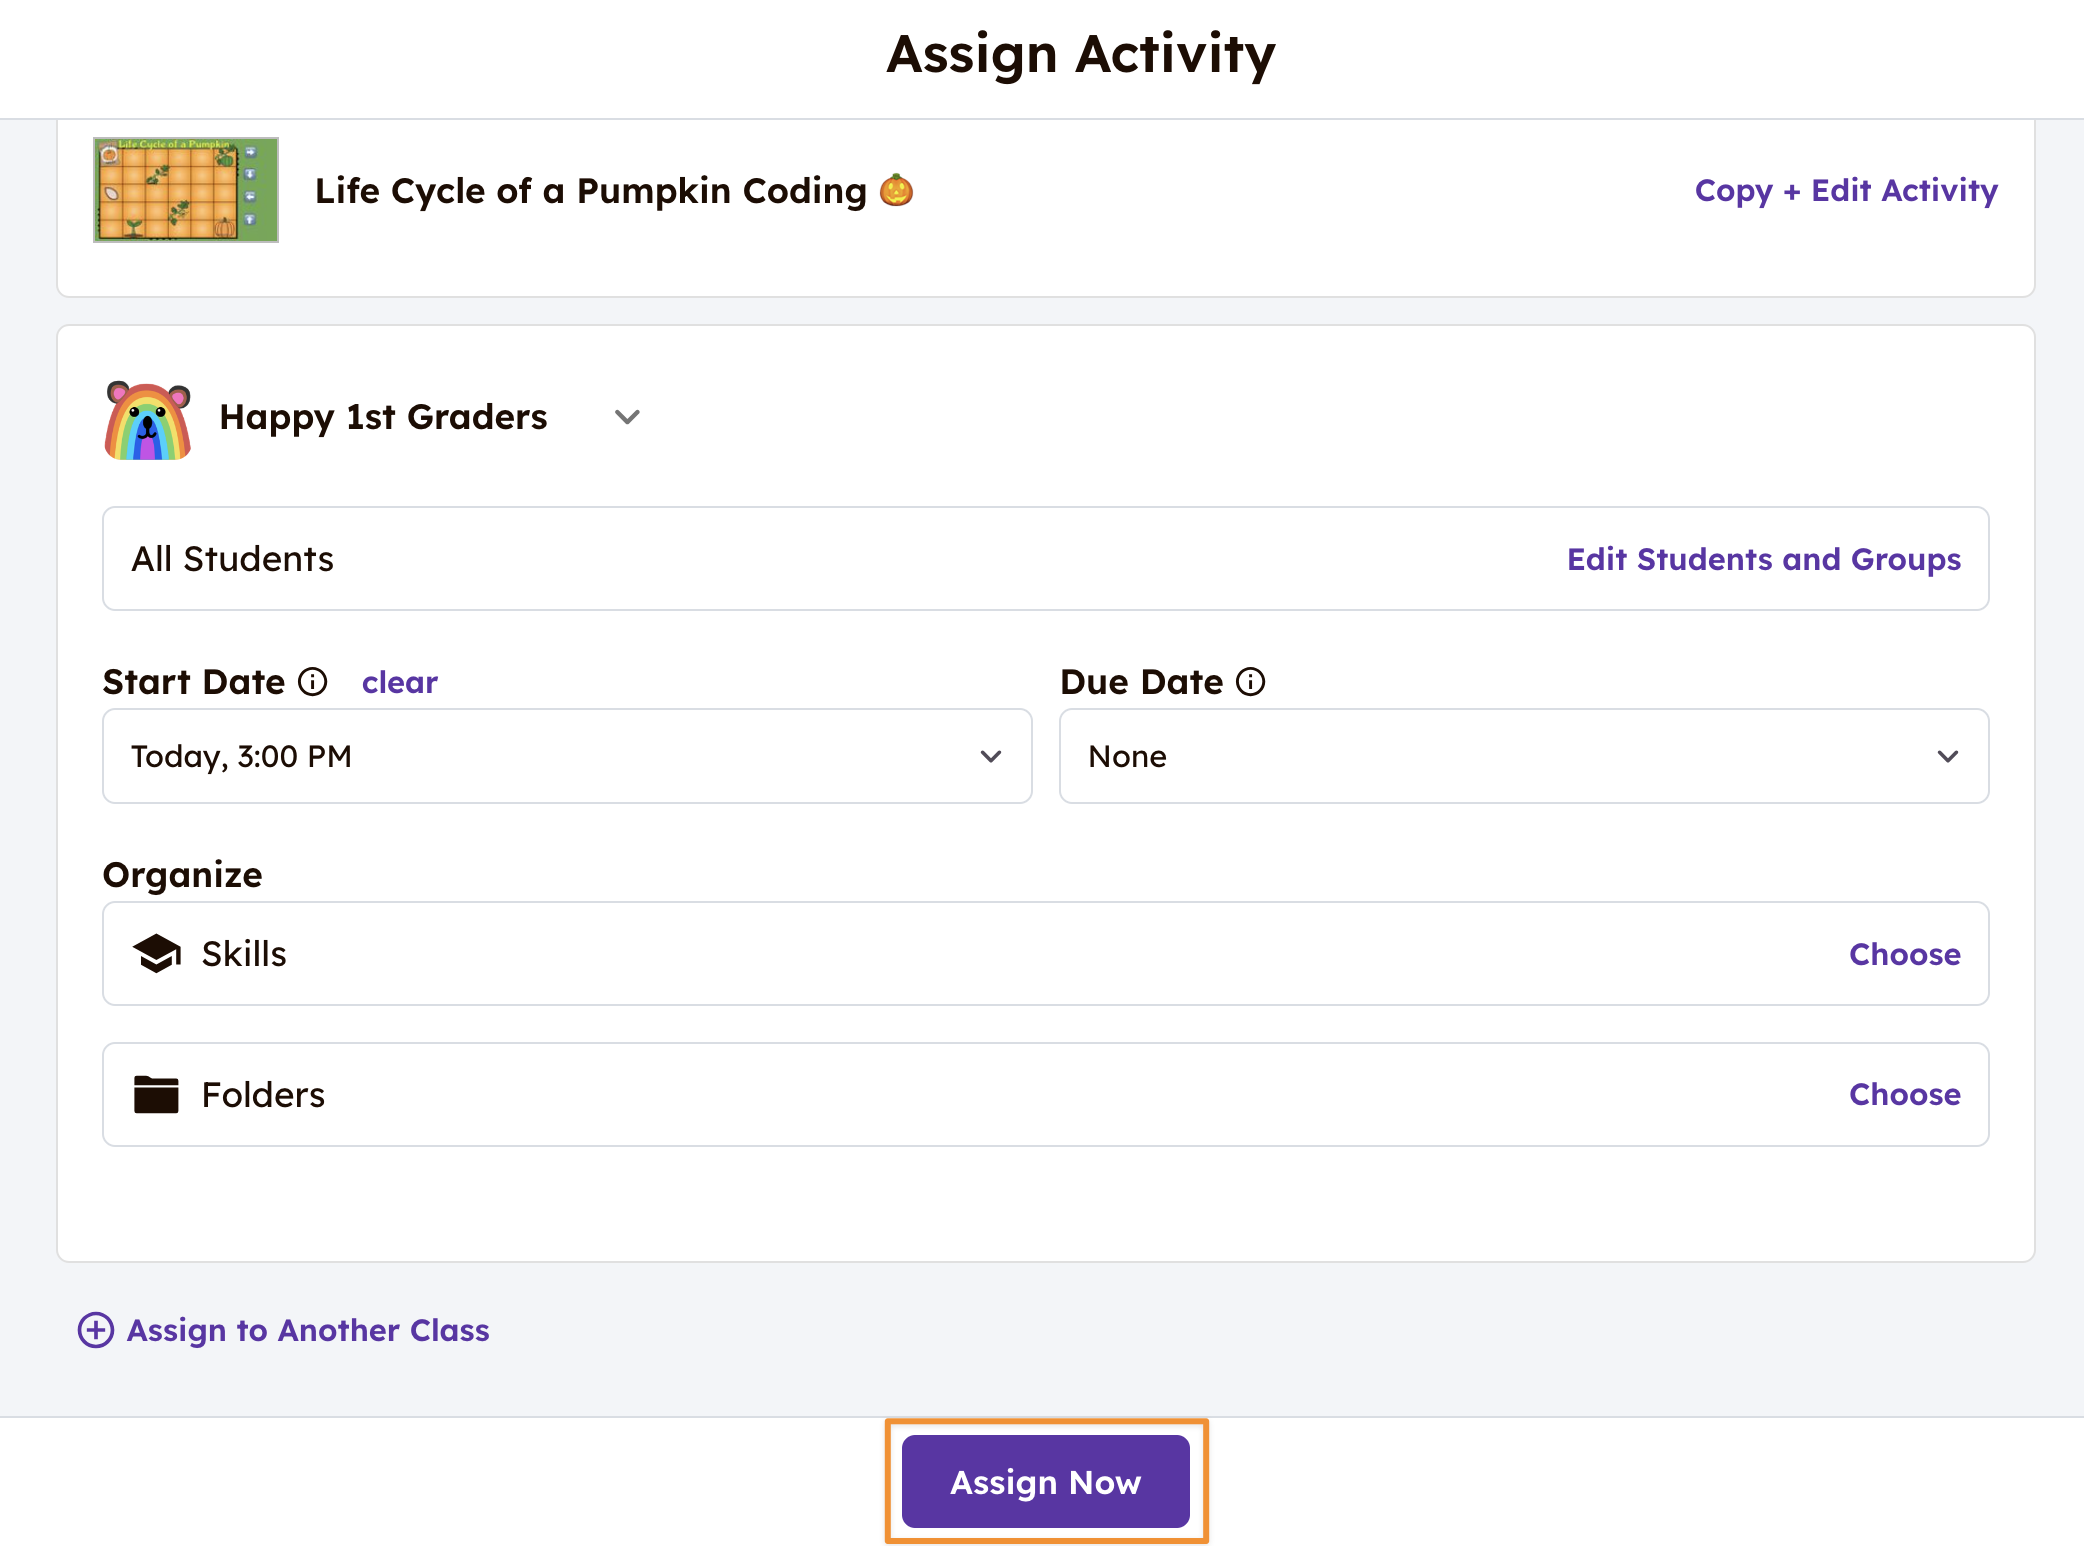Click the Happy 1st Graders class name
The image size is (2084, 1546).
pos(383,417)
